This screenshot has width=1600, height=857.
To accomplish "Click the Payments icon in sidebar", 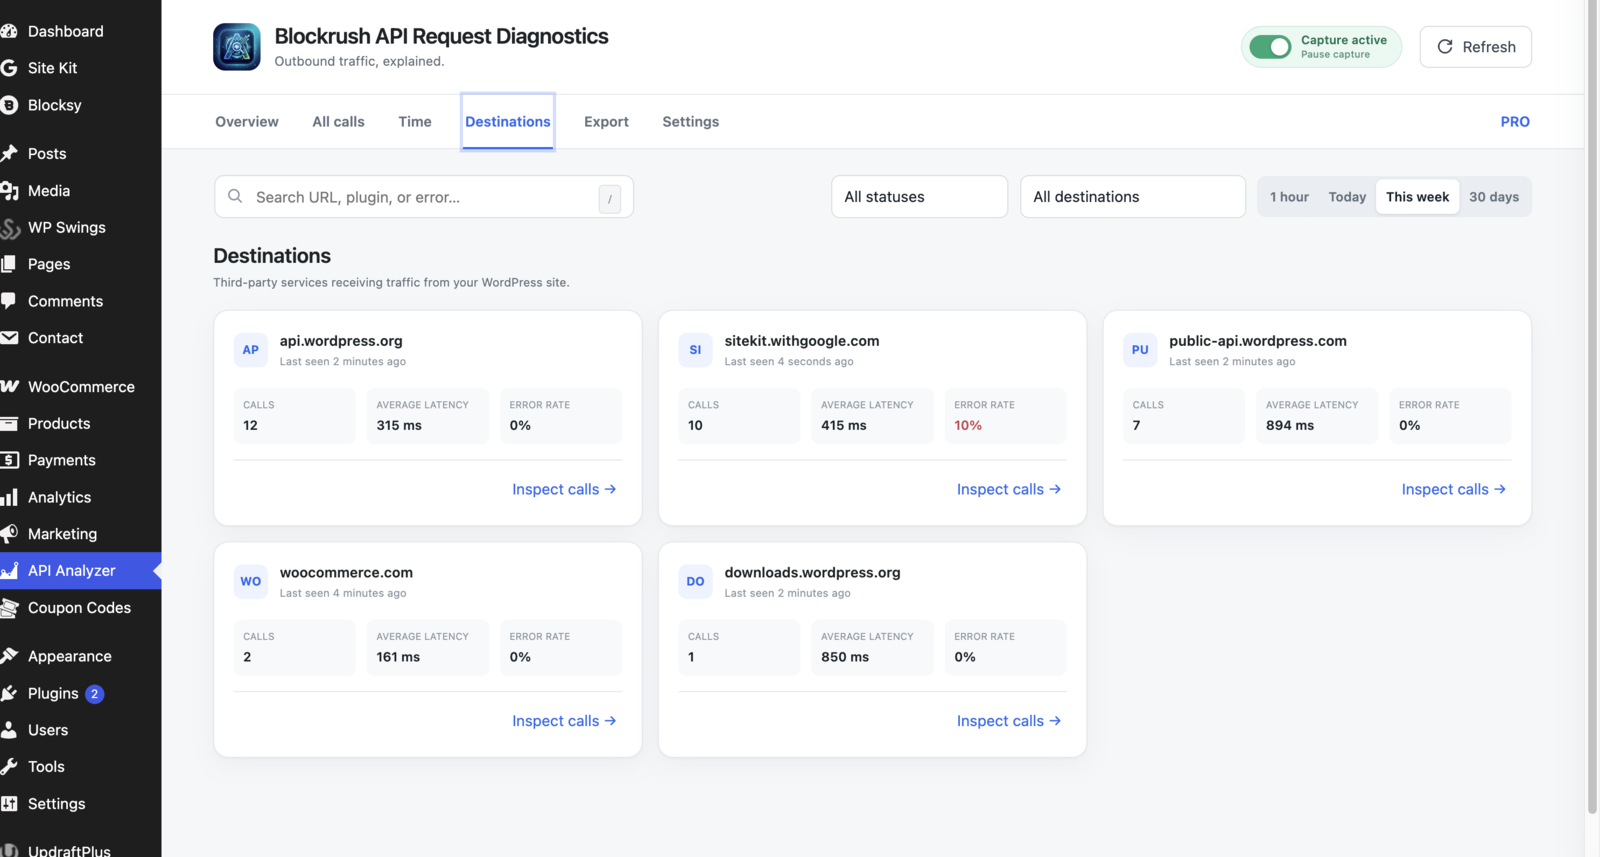I will (x=9, y=460).
